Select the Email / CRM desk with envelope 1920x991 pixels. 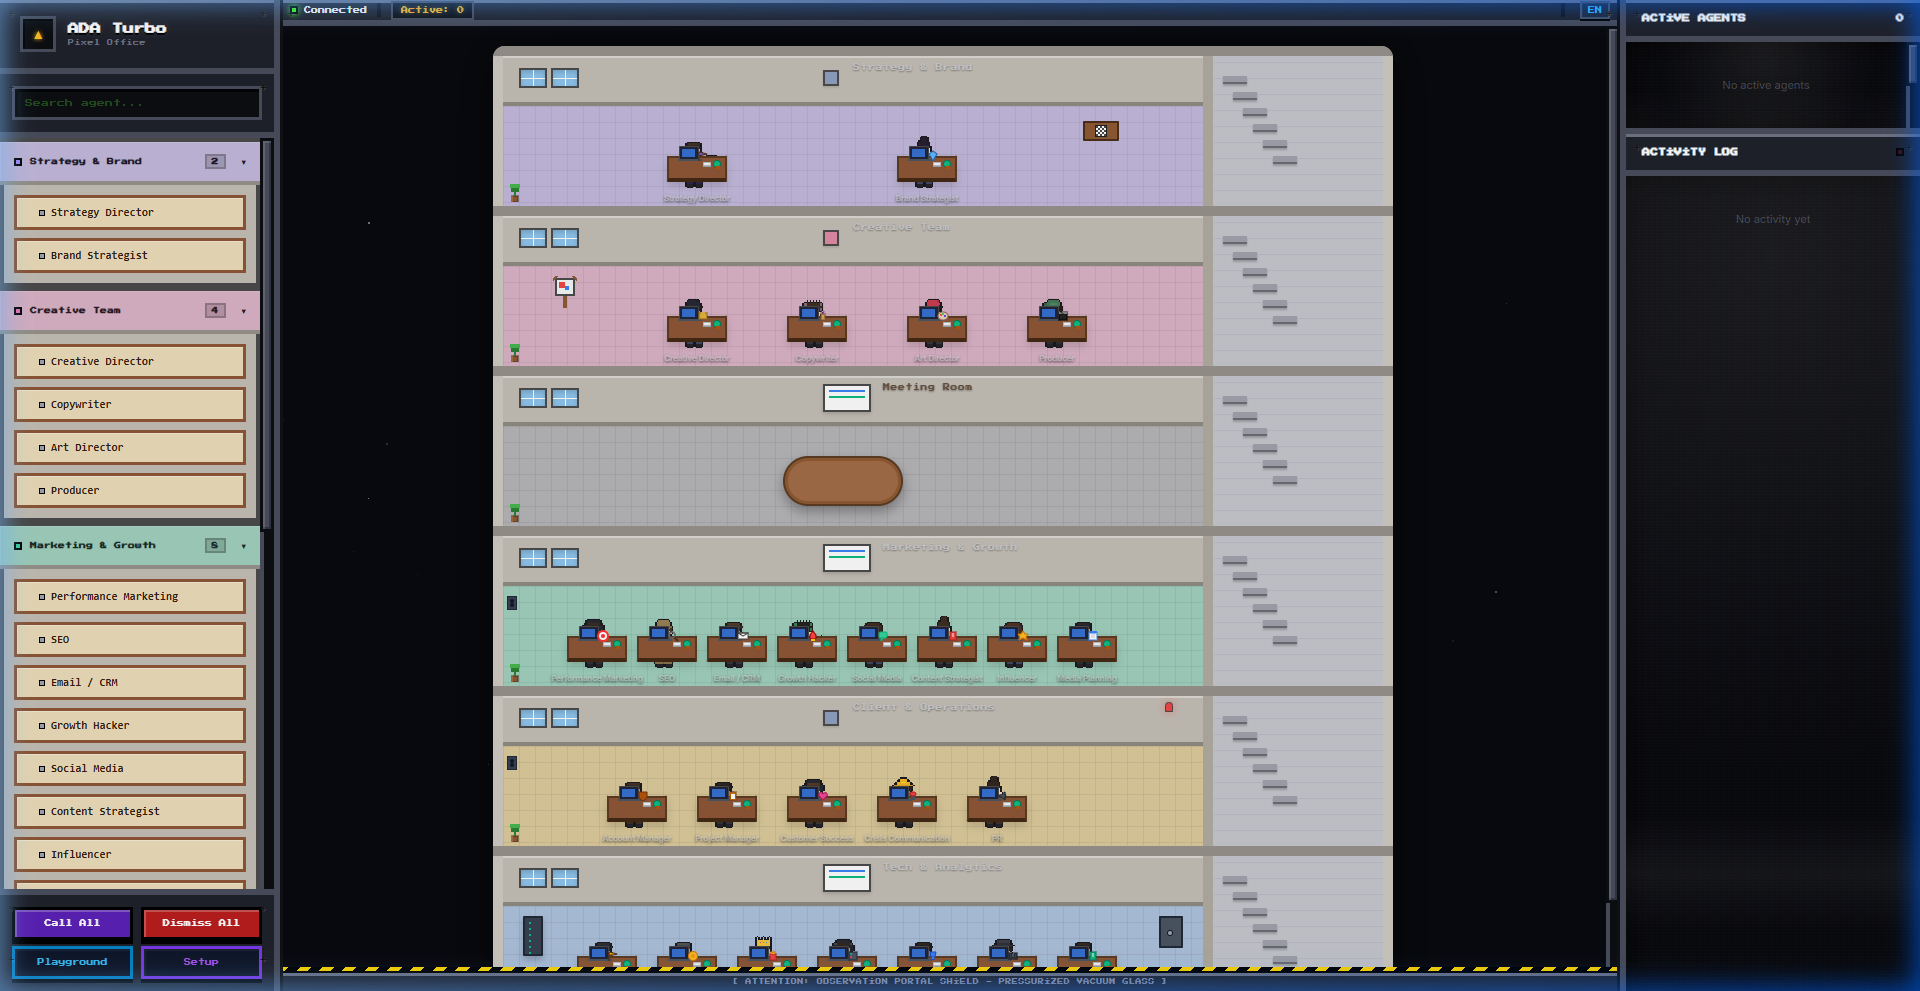click(737, 644)
